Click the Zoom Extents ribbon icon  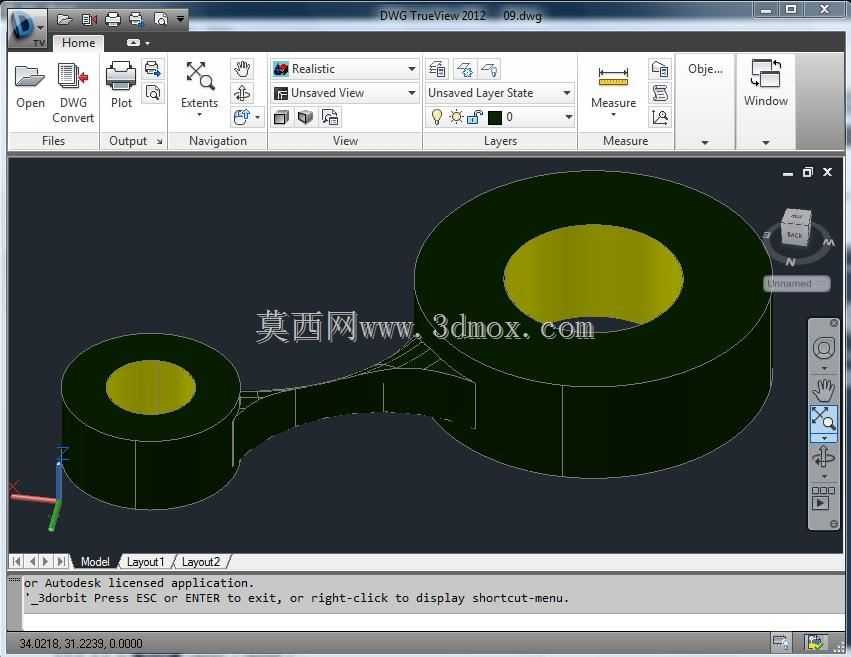(200, 76)
